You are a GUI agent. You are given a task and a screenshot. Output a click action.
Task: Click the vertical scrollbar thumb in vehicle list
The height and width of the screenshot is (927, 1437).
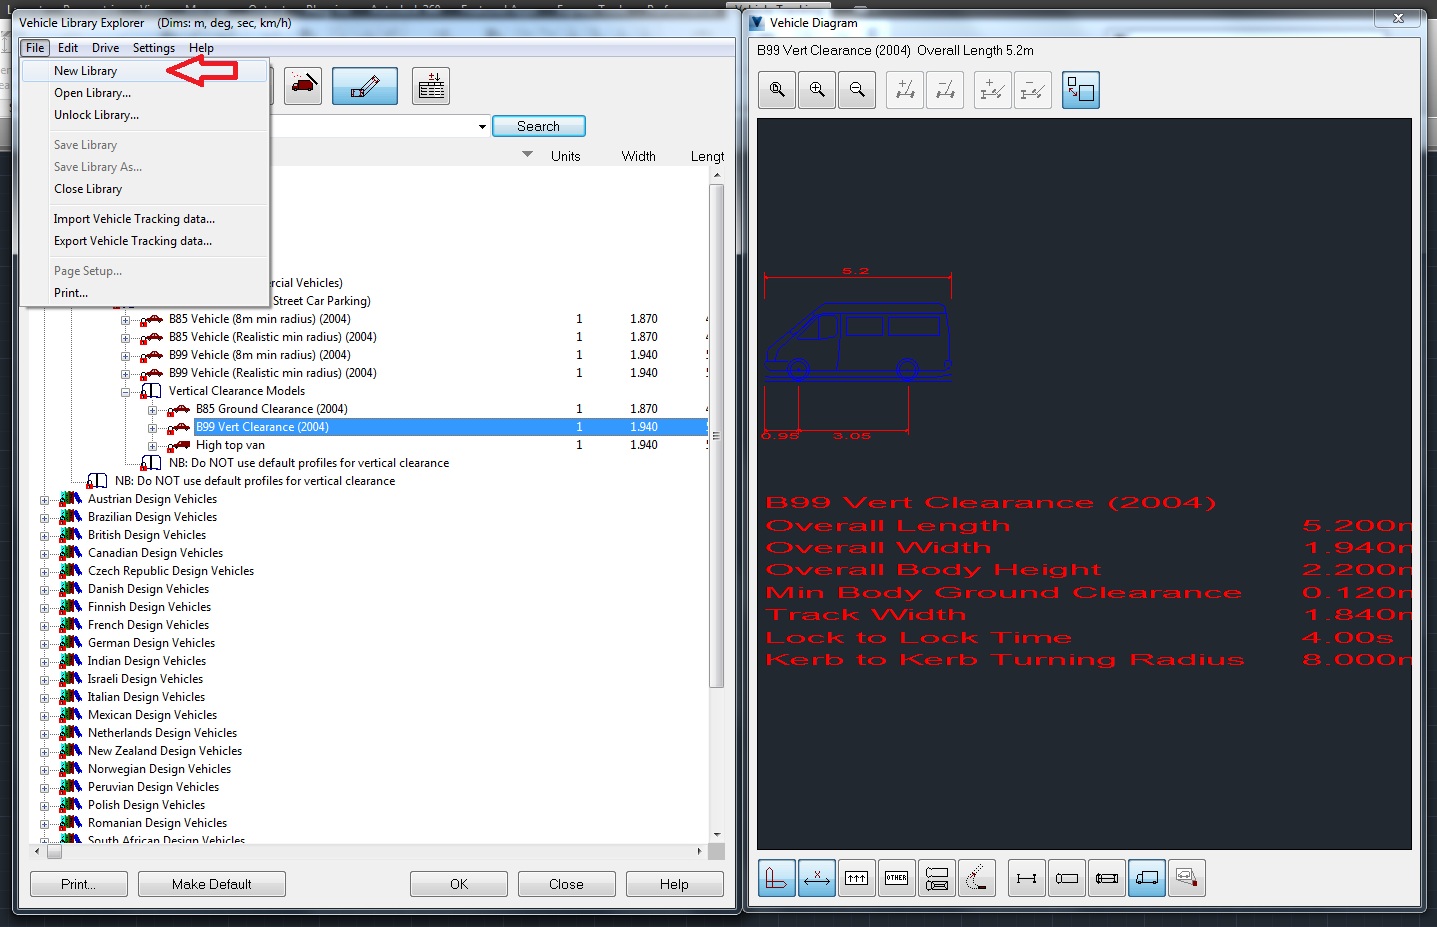pos(716,435)
